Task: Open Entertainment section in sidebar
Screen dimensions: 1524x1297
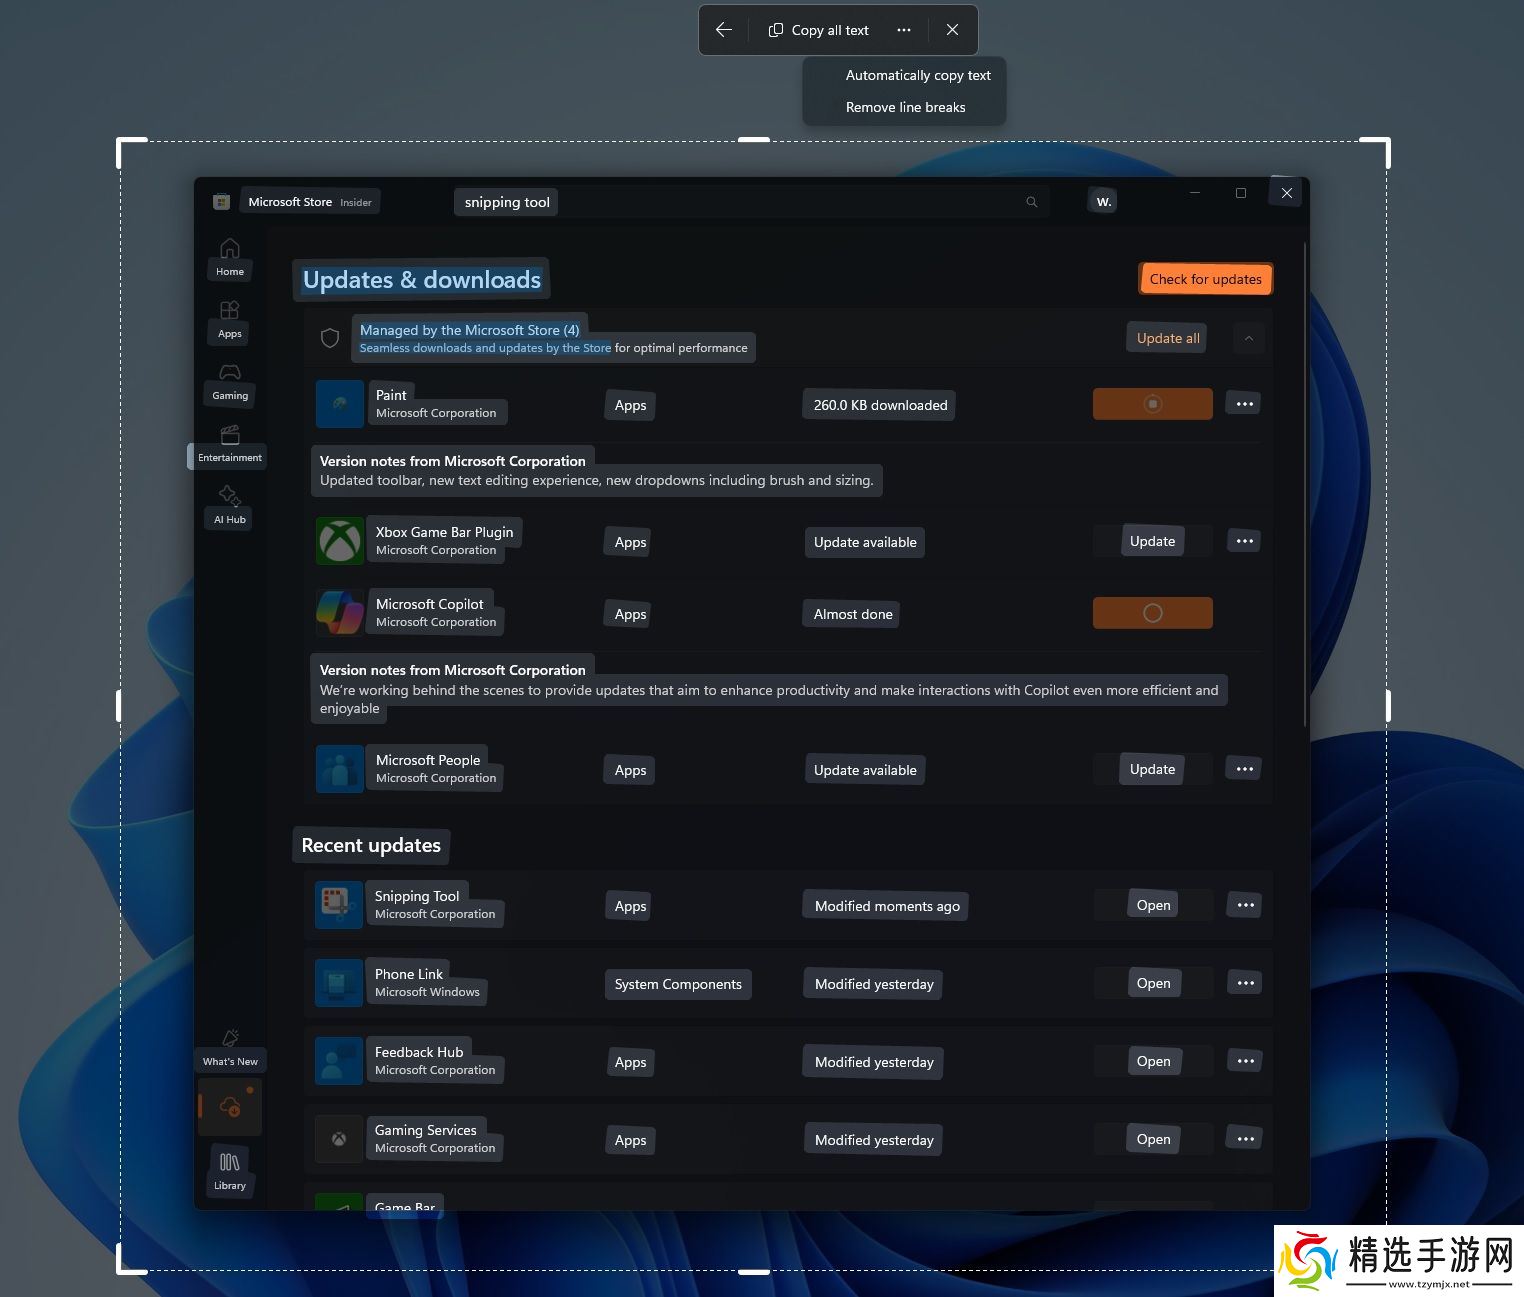Action: 230,443
